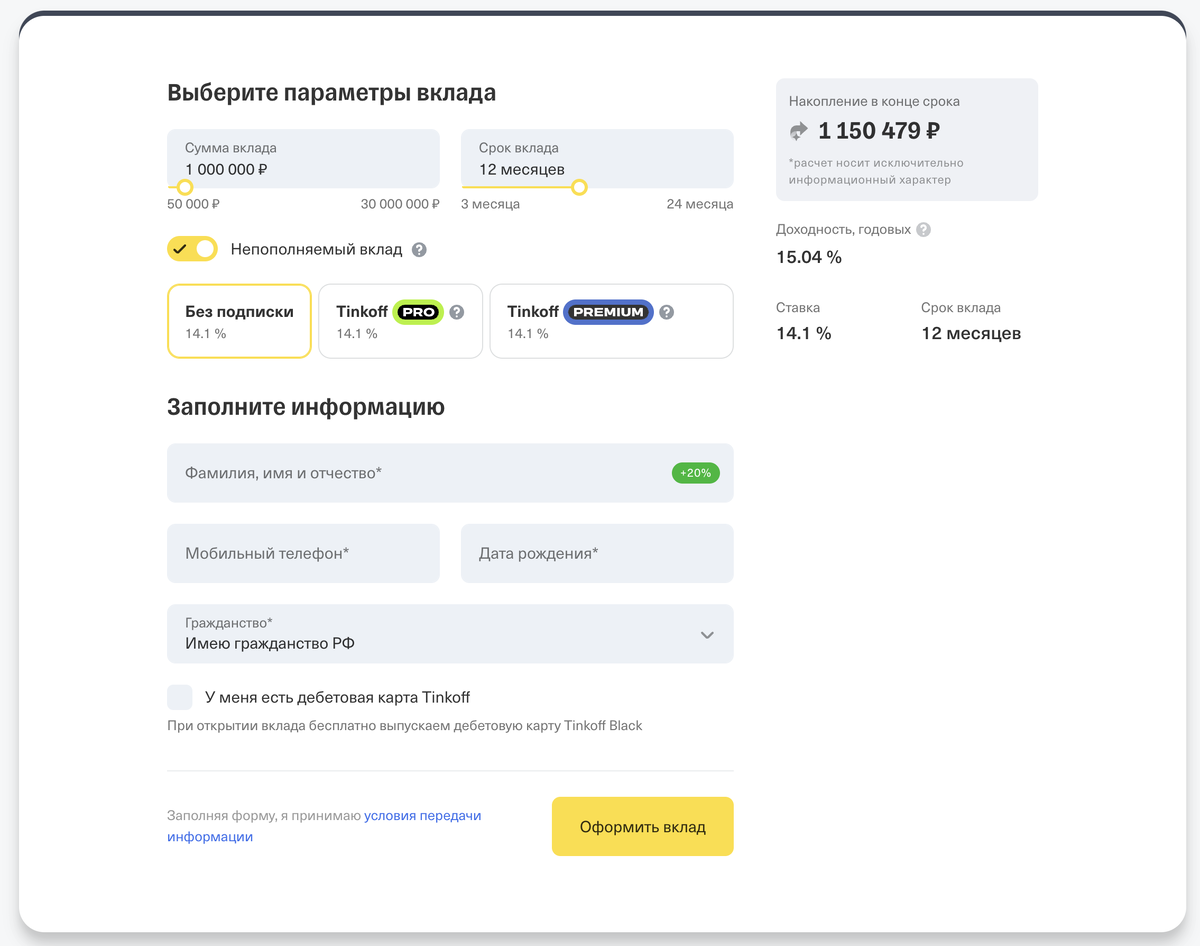This screenshot has height=946, width=1200.
Task: Open the условия передачи информации link
Action: pos(324,826)
